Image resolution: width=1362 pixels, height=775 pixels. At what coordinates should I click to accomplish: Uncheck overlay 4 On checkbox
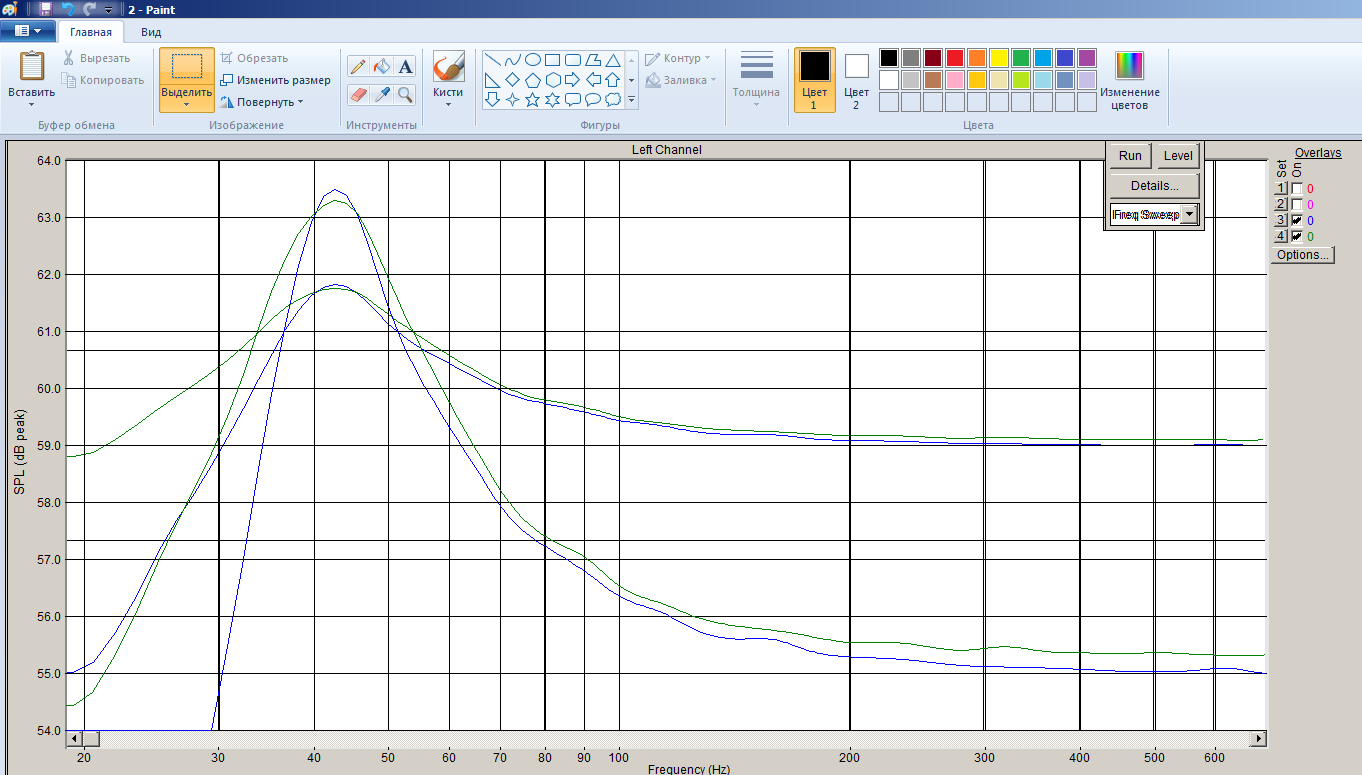coord(1297,236)
